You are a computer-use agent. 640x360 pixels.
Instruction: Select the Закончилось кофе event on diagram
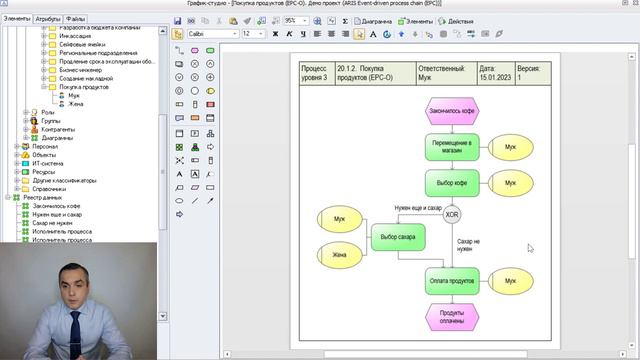452,111
